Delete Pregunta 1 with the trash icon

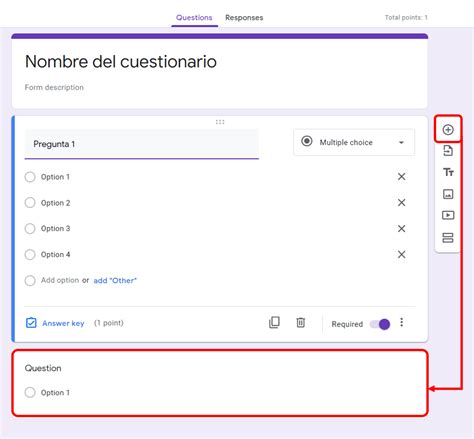(x=300, y=322)
